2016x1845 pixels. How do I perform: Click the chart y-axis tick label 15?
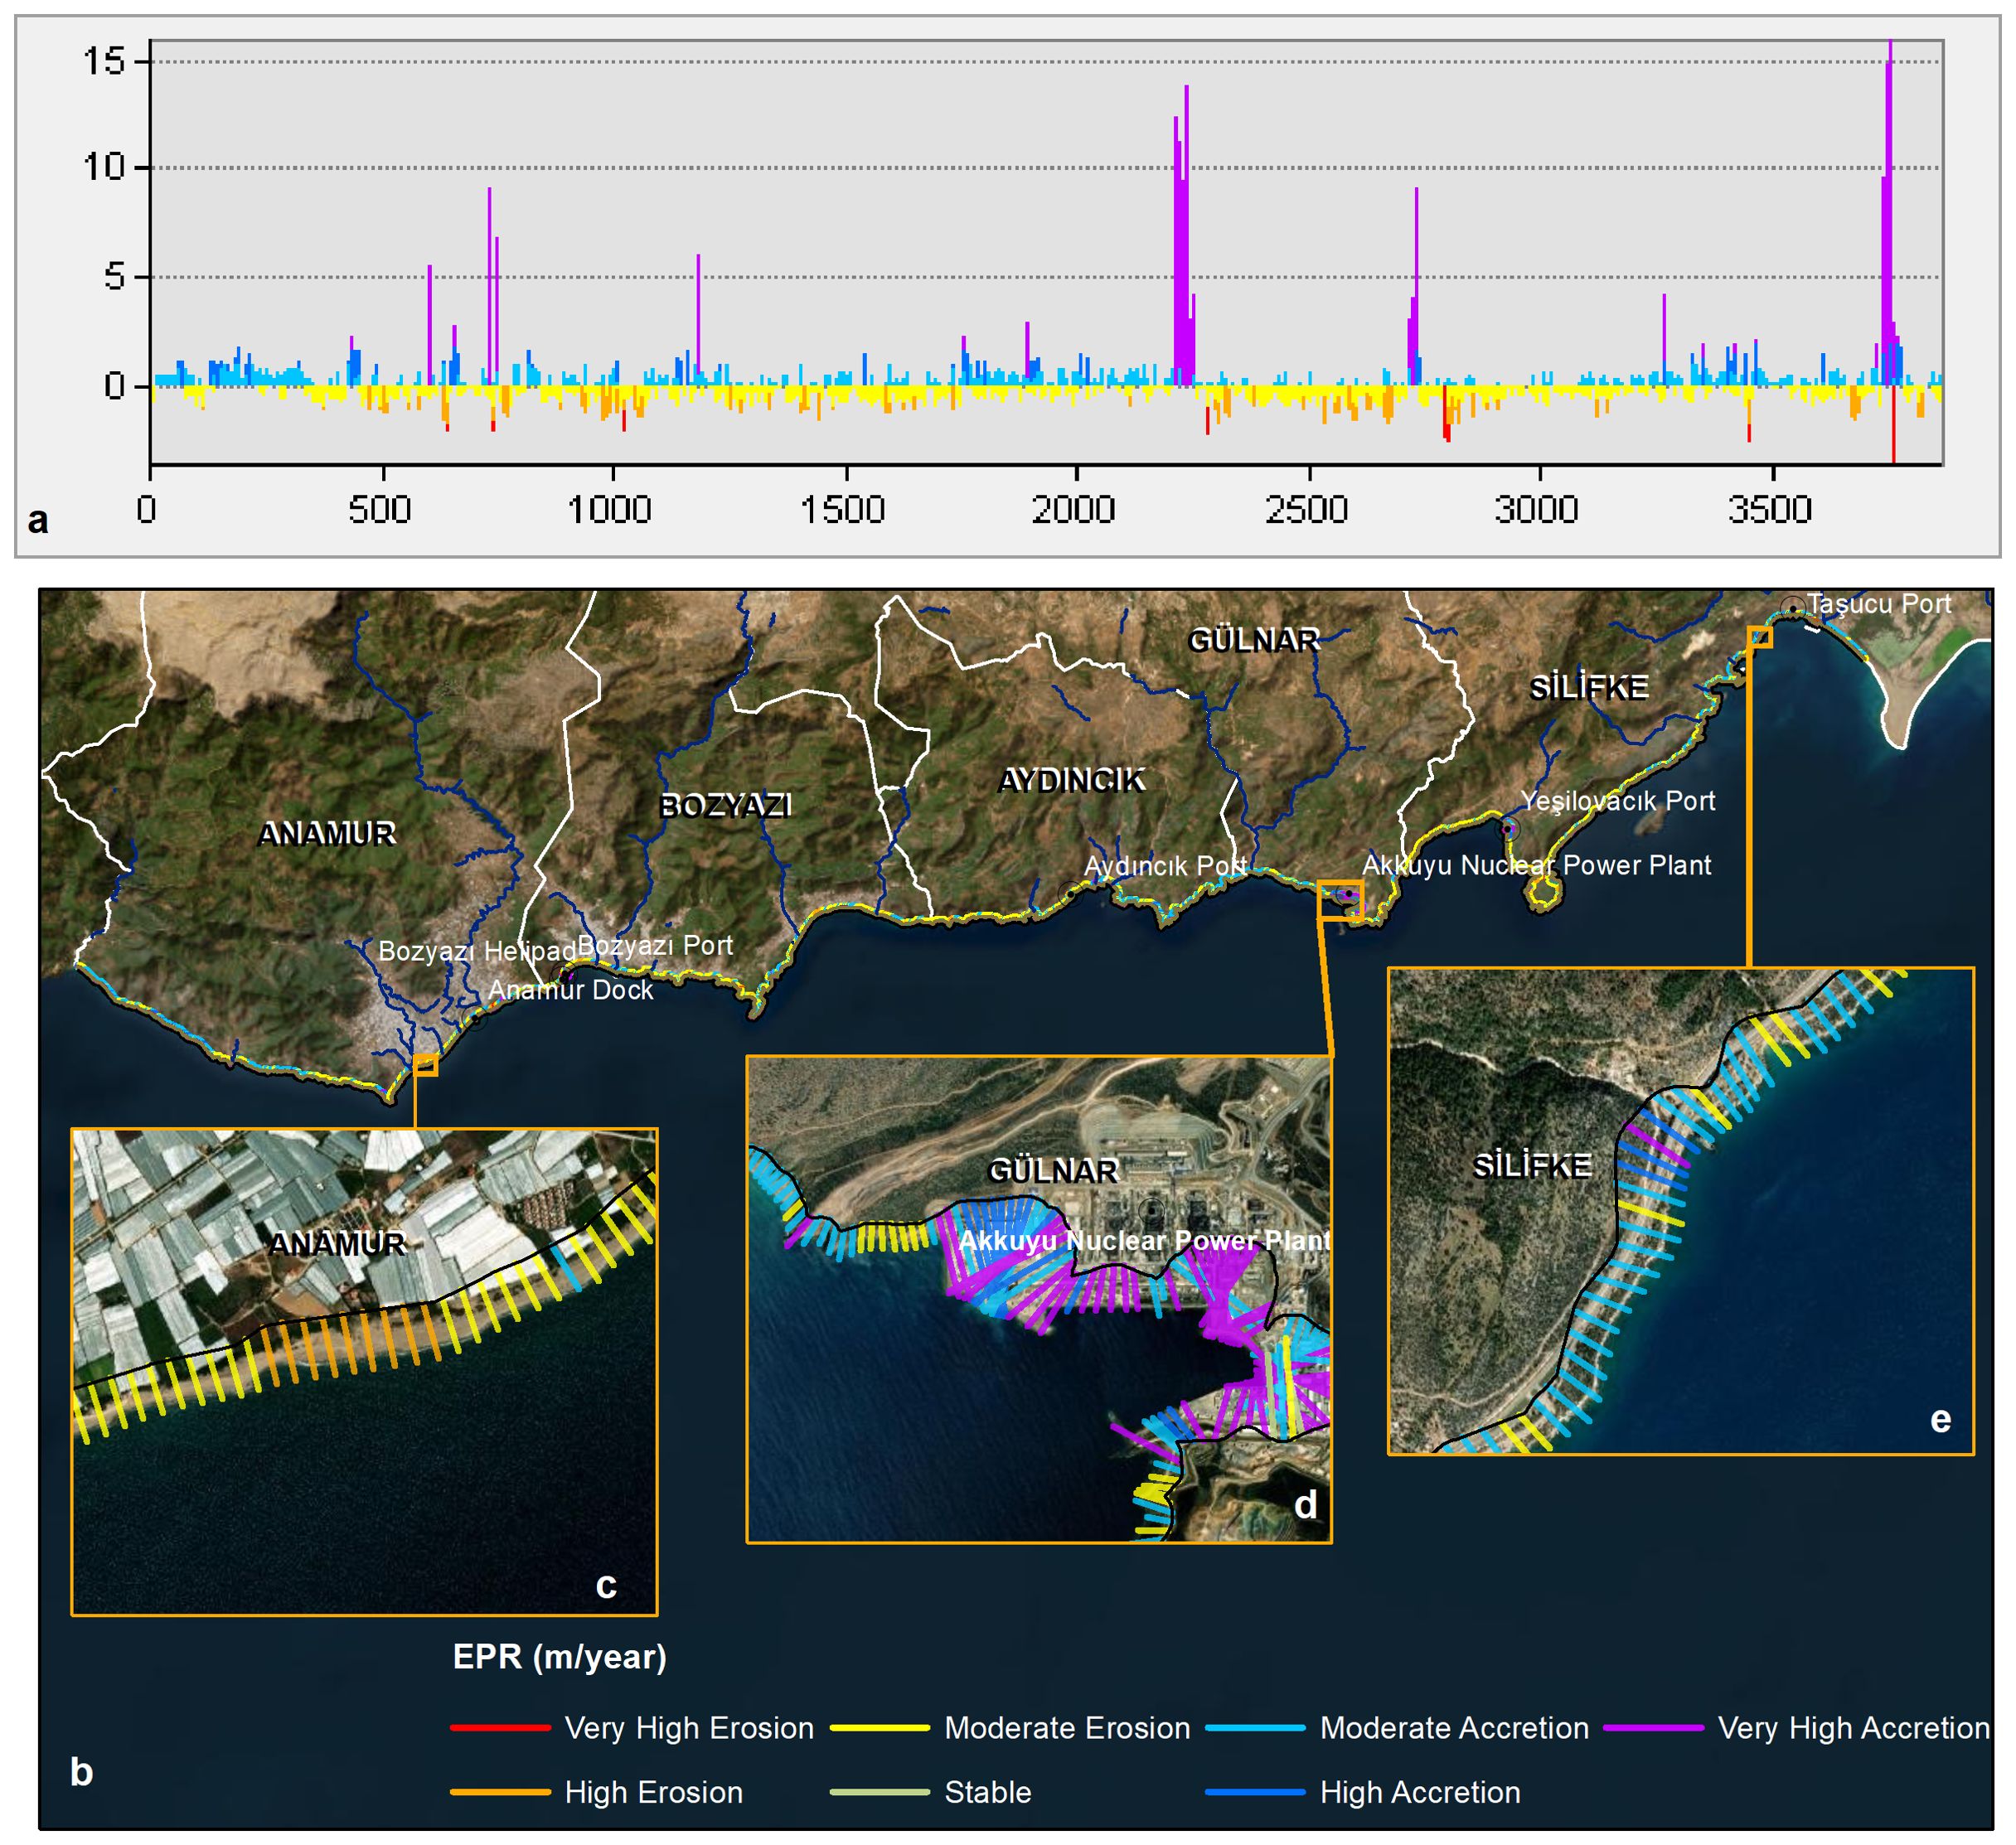[104, 61]
